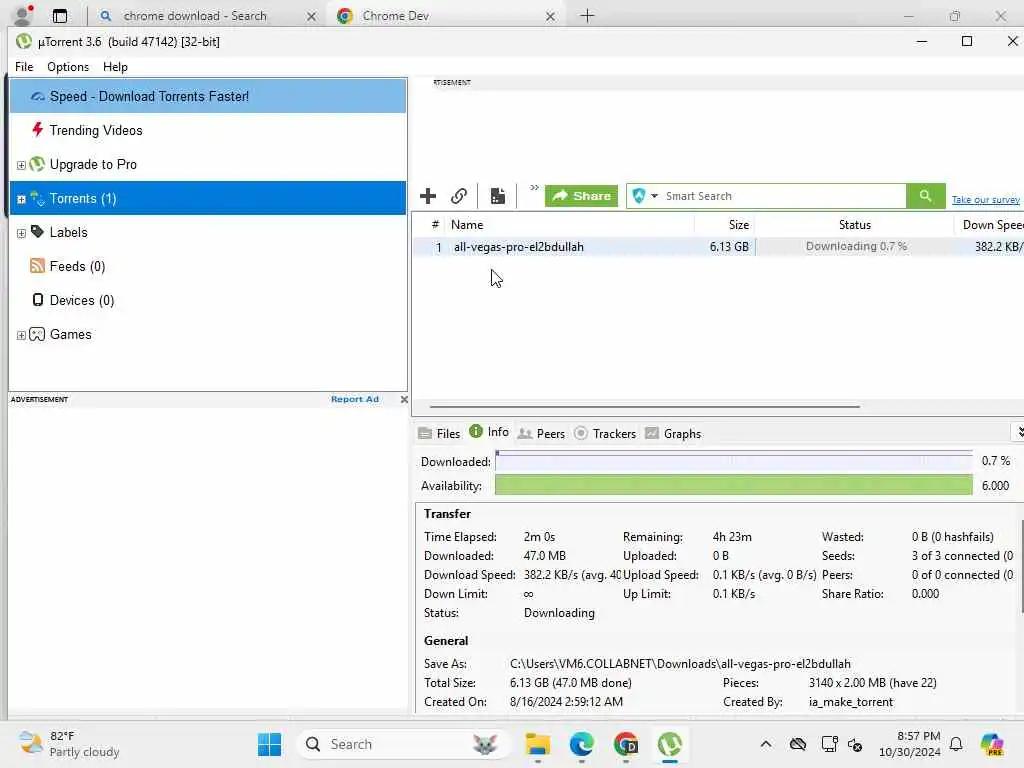Click the browser tab-groups icon

point(59,16)
